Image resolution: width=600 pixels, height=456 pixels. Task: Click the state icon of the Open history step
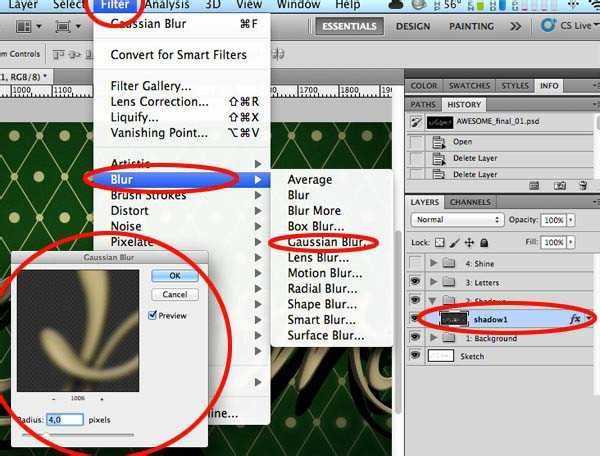coord(439,142)
